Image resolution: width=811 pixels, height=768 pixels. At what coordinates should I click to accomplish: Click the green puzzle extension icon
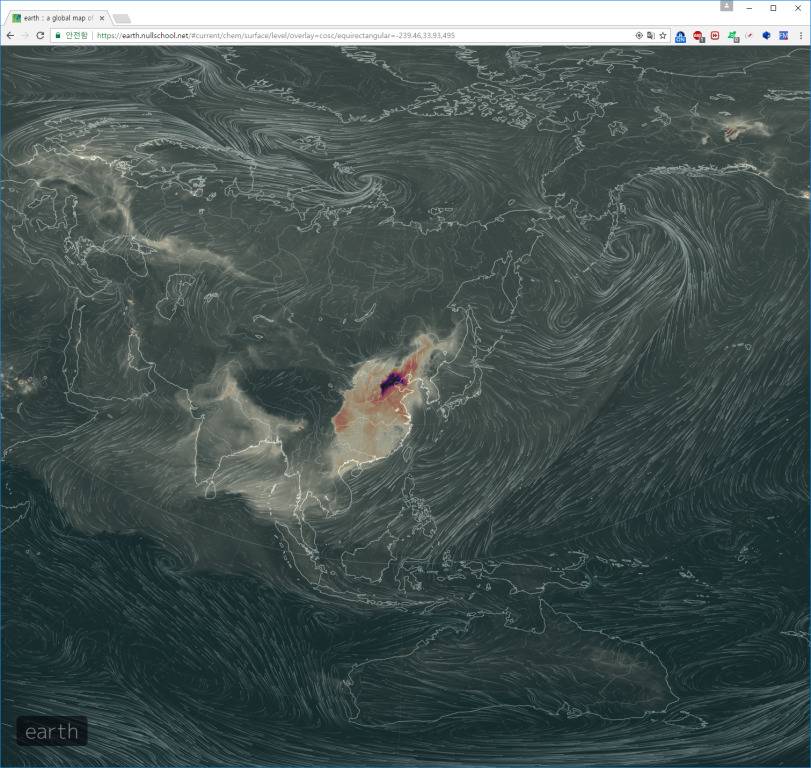733,35
